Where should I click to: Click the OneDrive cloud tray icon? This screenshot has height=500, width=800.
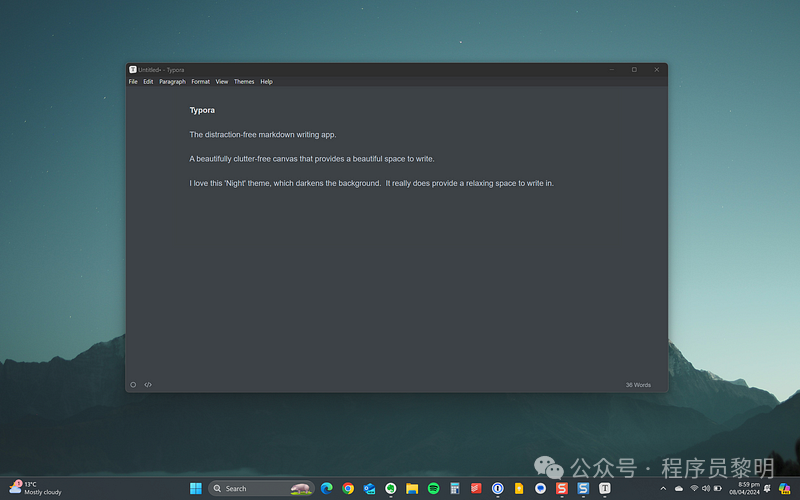(x=679, y=488)
